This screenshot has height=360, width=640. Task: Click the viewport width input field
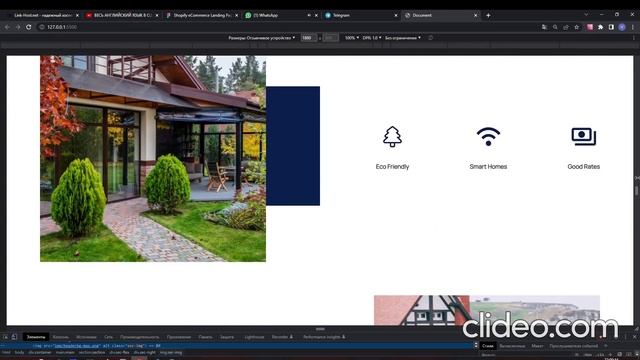tap(309, 38)
